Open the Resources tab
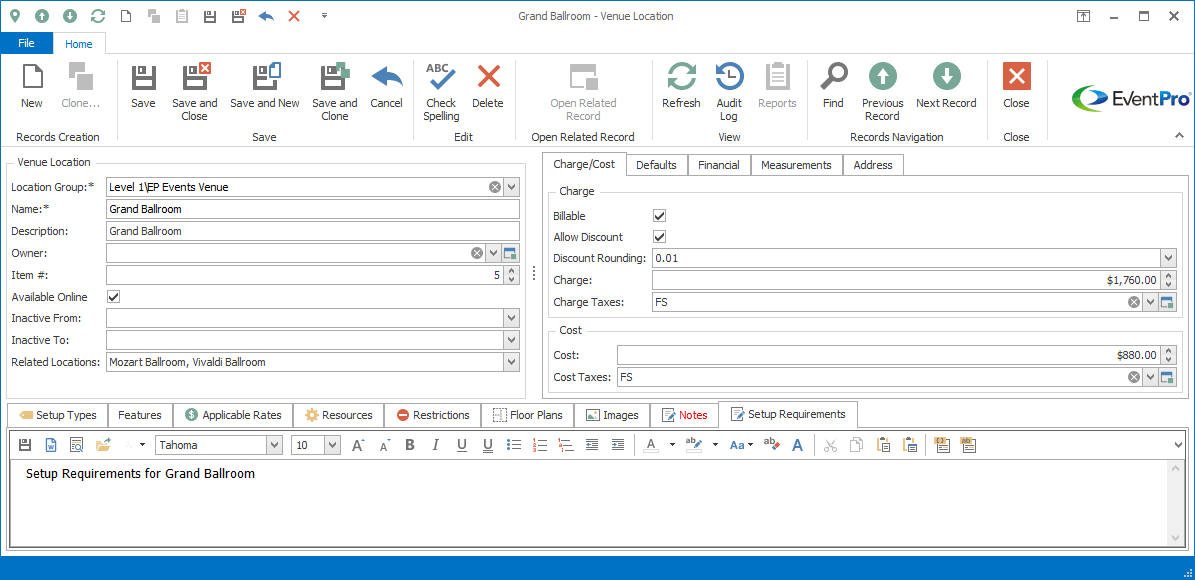 click(339, 415)
